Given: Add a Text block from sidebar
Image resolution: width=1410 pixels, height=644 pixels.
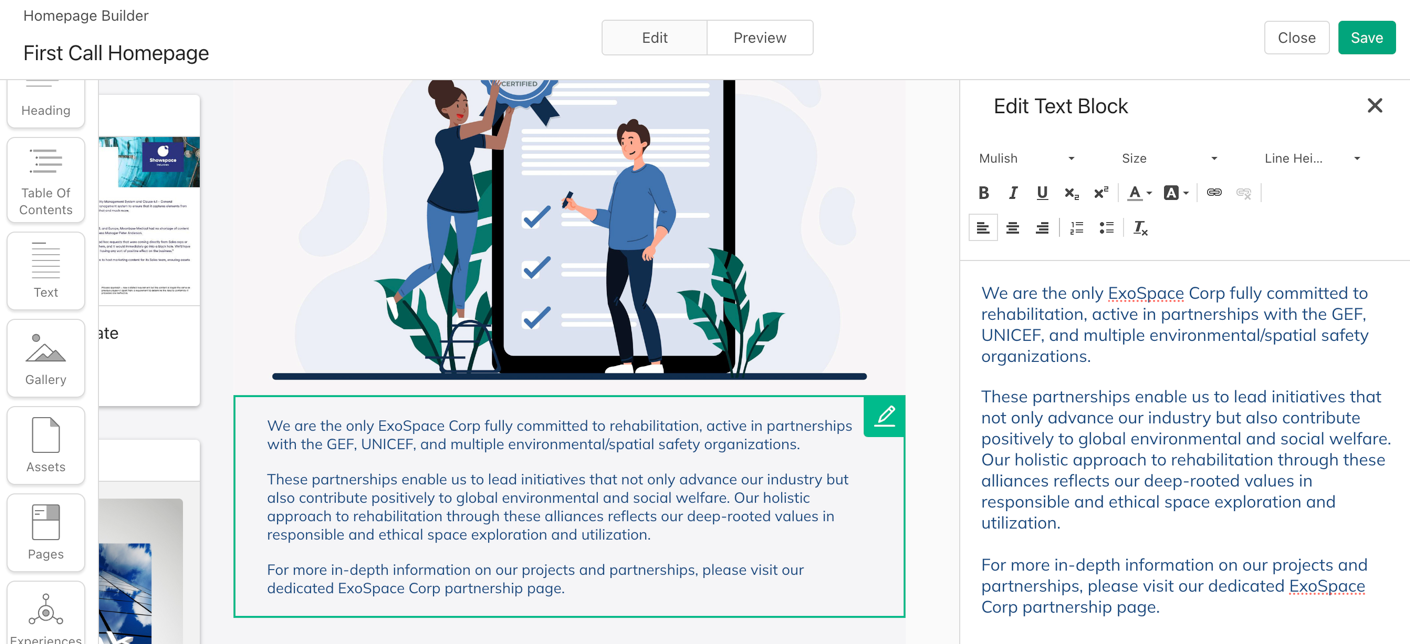Looking at the screenshot, I should click(46, 270).
